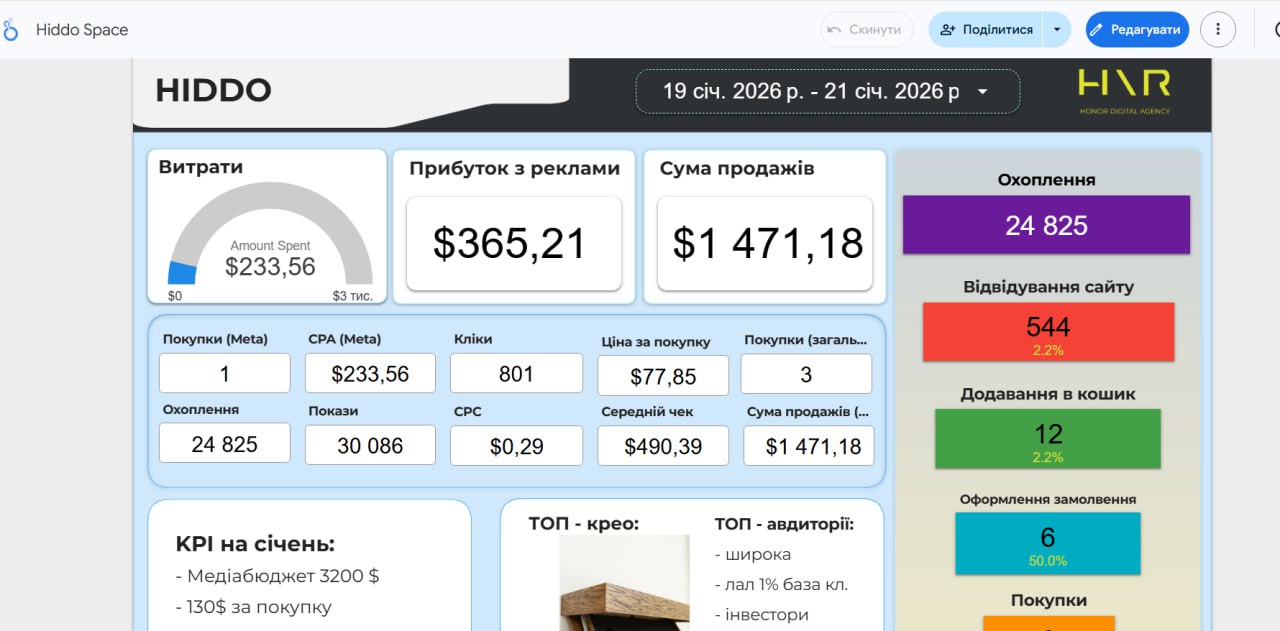The height and width of the screenshot is (631, 1280).
Task: Click the ТОП - крео product thumbnail
Action: coord(624,583)
